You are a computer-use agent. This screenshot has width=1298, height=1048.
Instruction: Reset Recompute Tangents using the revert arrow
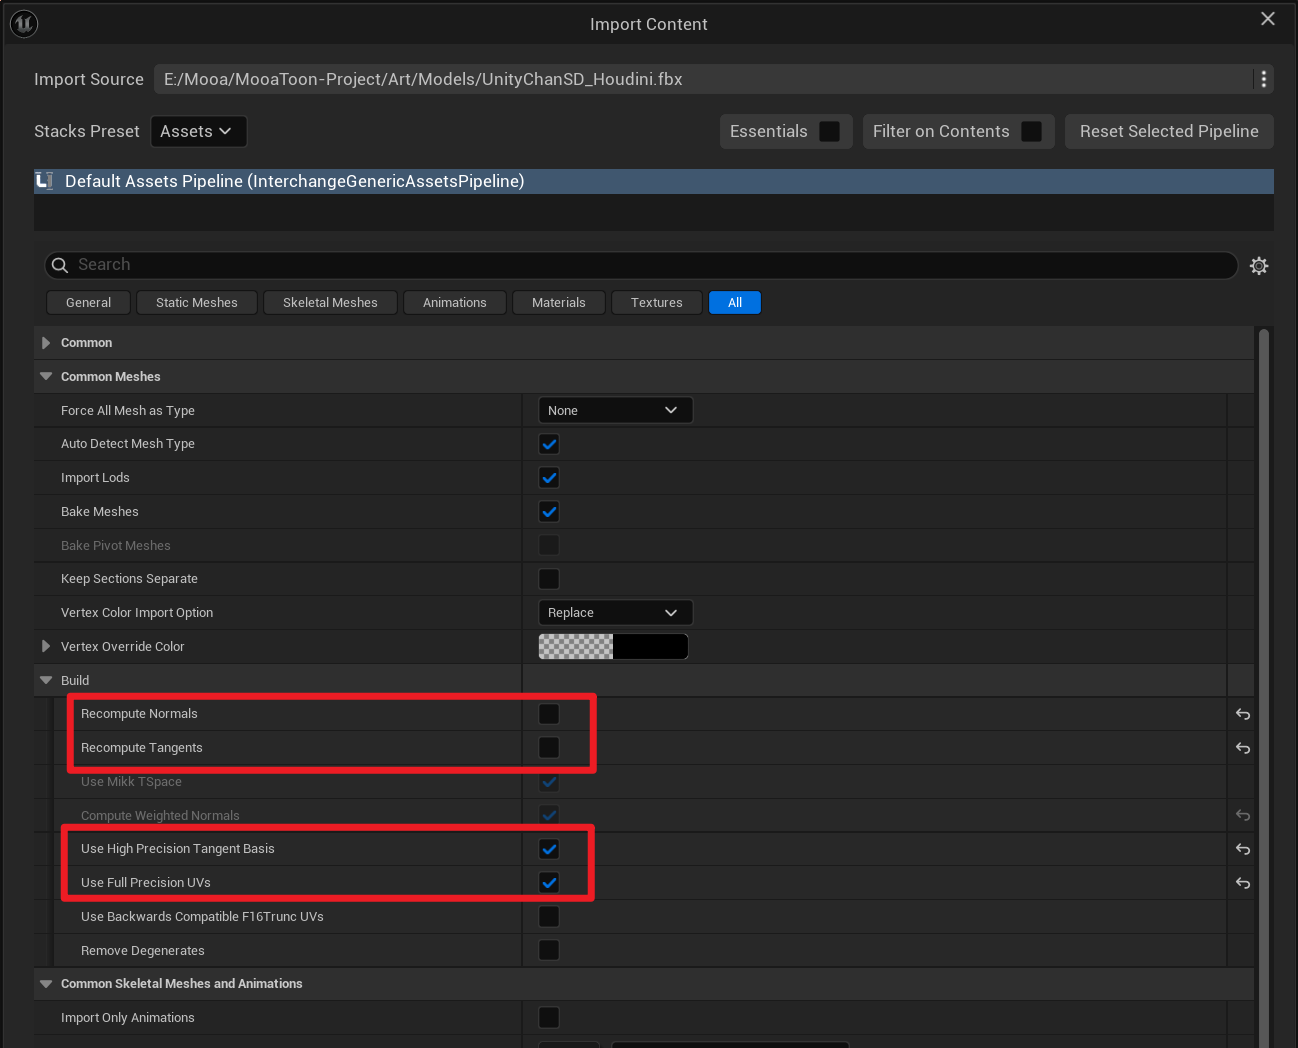(x=1242, y=748)
